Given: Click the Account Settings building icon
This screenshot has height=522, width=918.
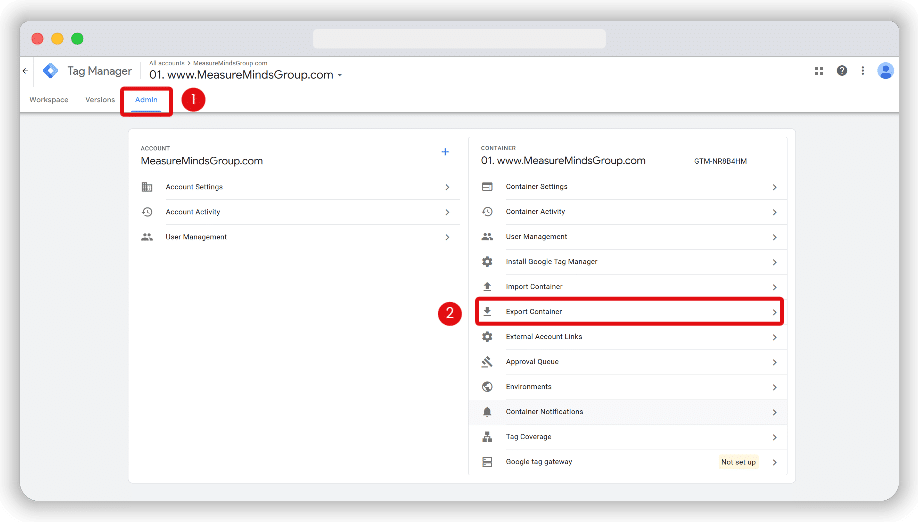Looking at the screenshot, I should [x=147, y=187].
